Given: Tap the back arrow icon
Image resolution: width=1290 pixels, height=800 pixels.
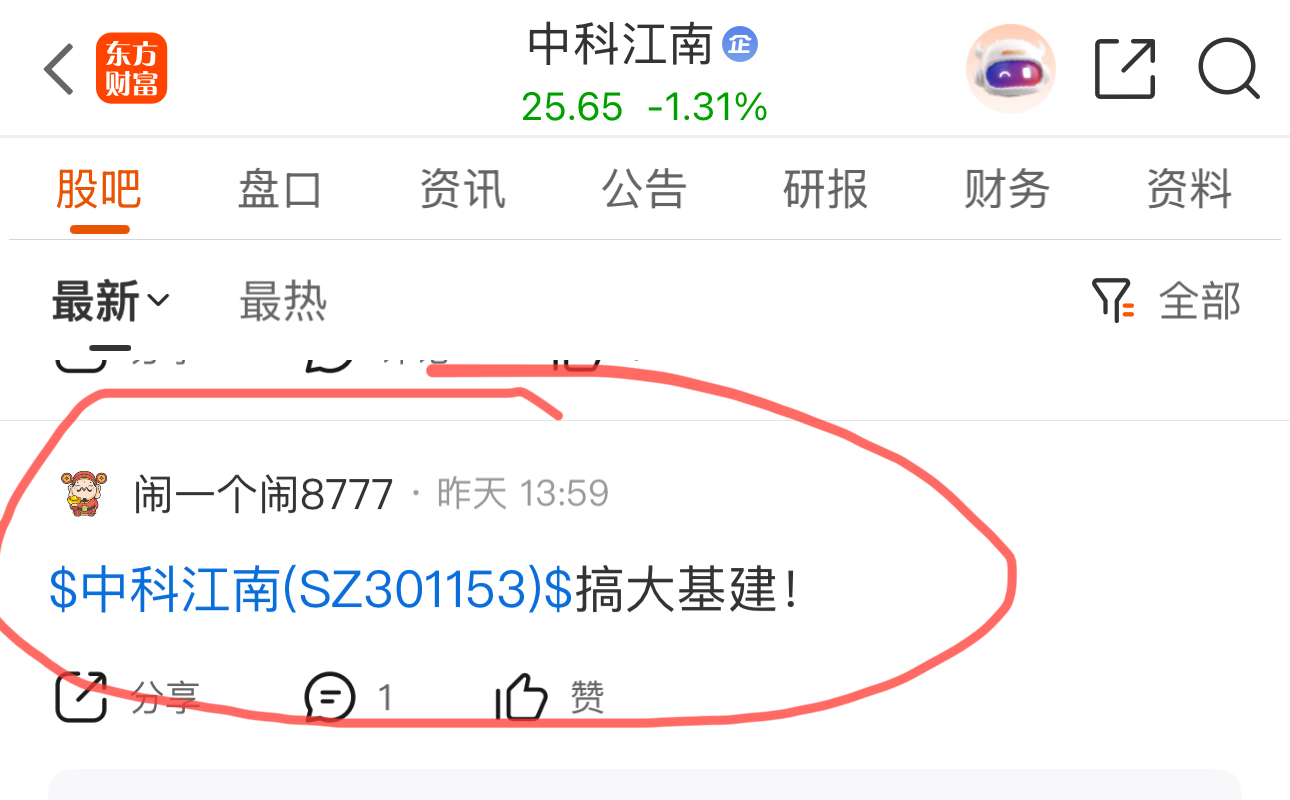Looking at the screenshot, I should click(59, 69).
